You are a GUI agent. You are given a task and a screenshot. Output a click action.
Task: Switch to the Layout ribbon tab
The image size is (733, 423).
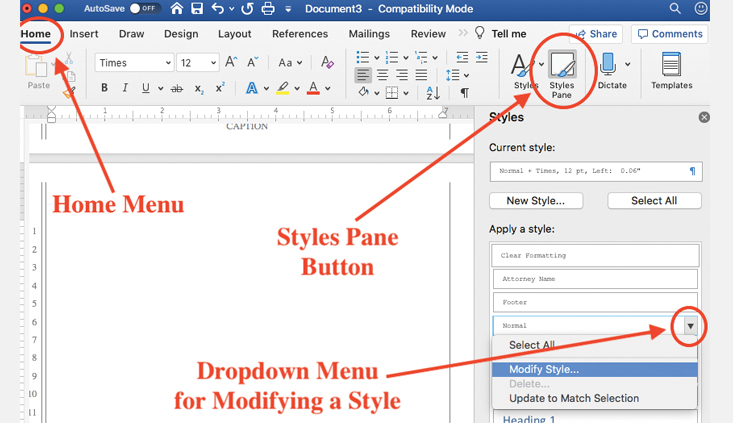pyautogui.click(x=235, y=33)
